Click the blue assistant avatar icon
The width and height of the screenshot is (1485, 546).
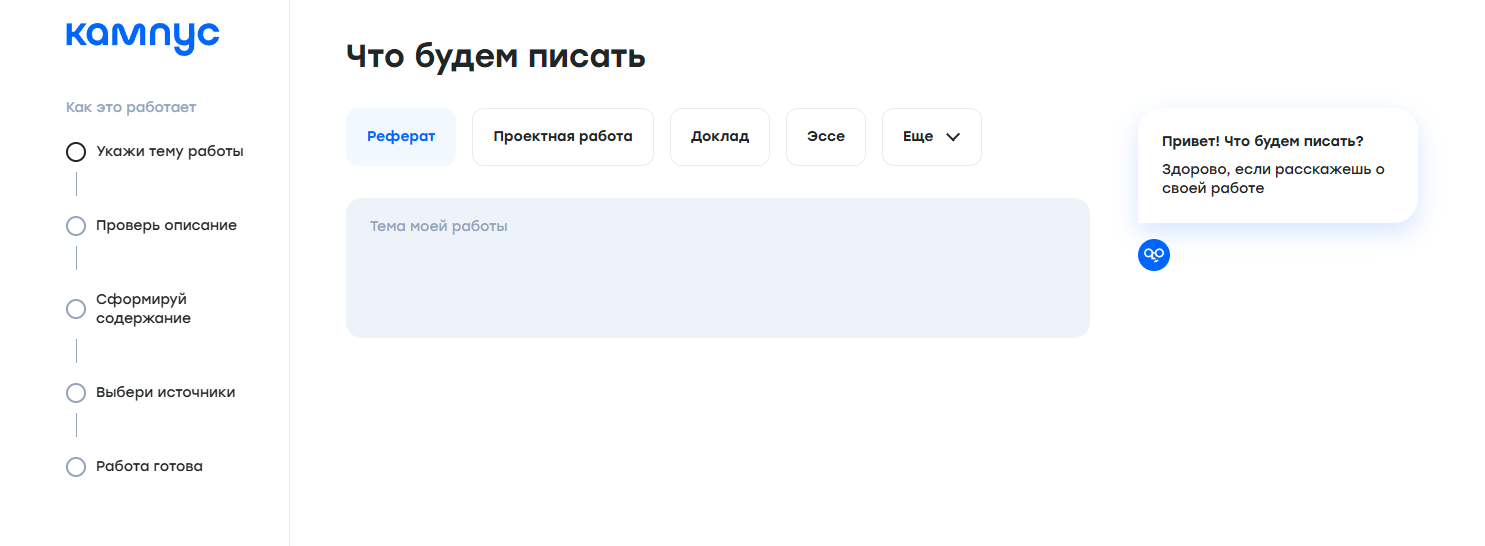pyautogui.click(x=1154, y=255)
